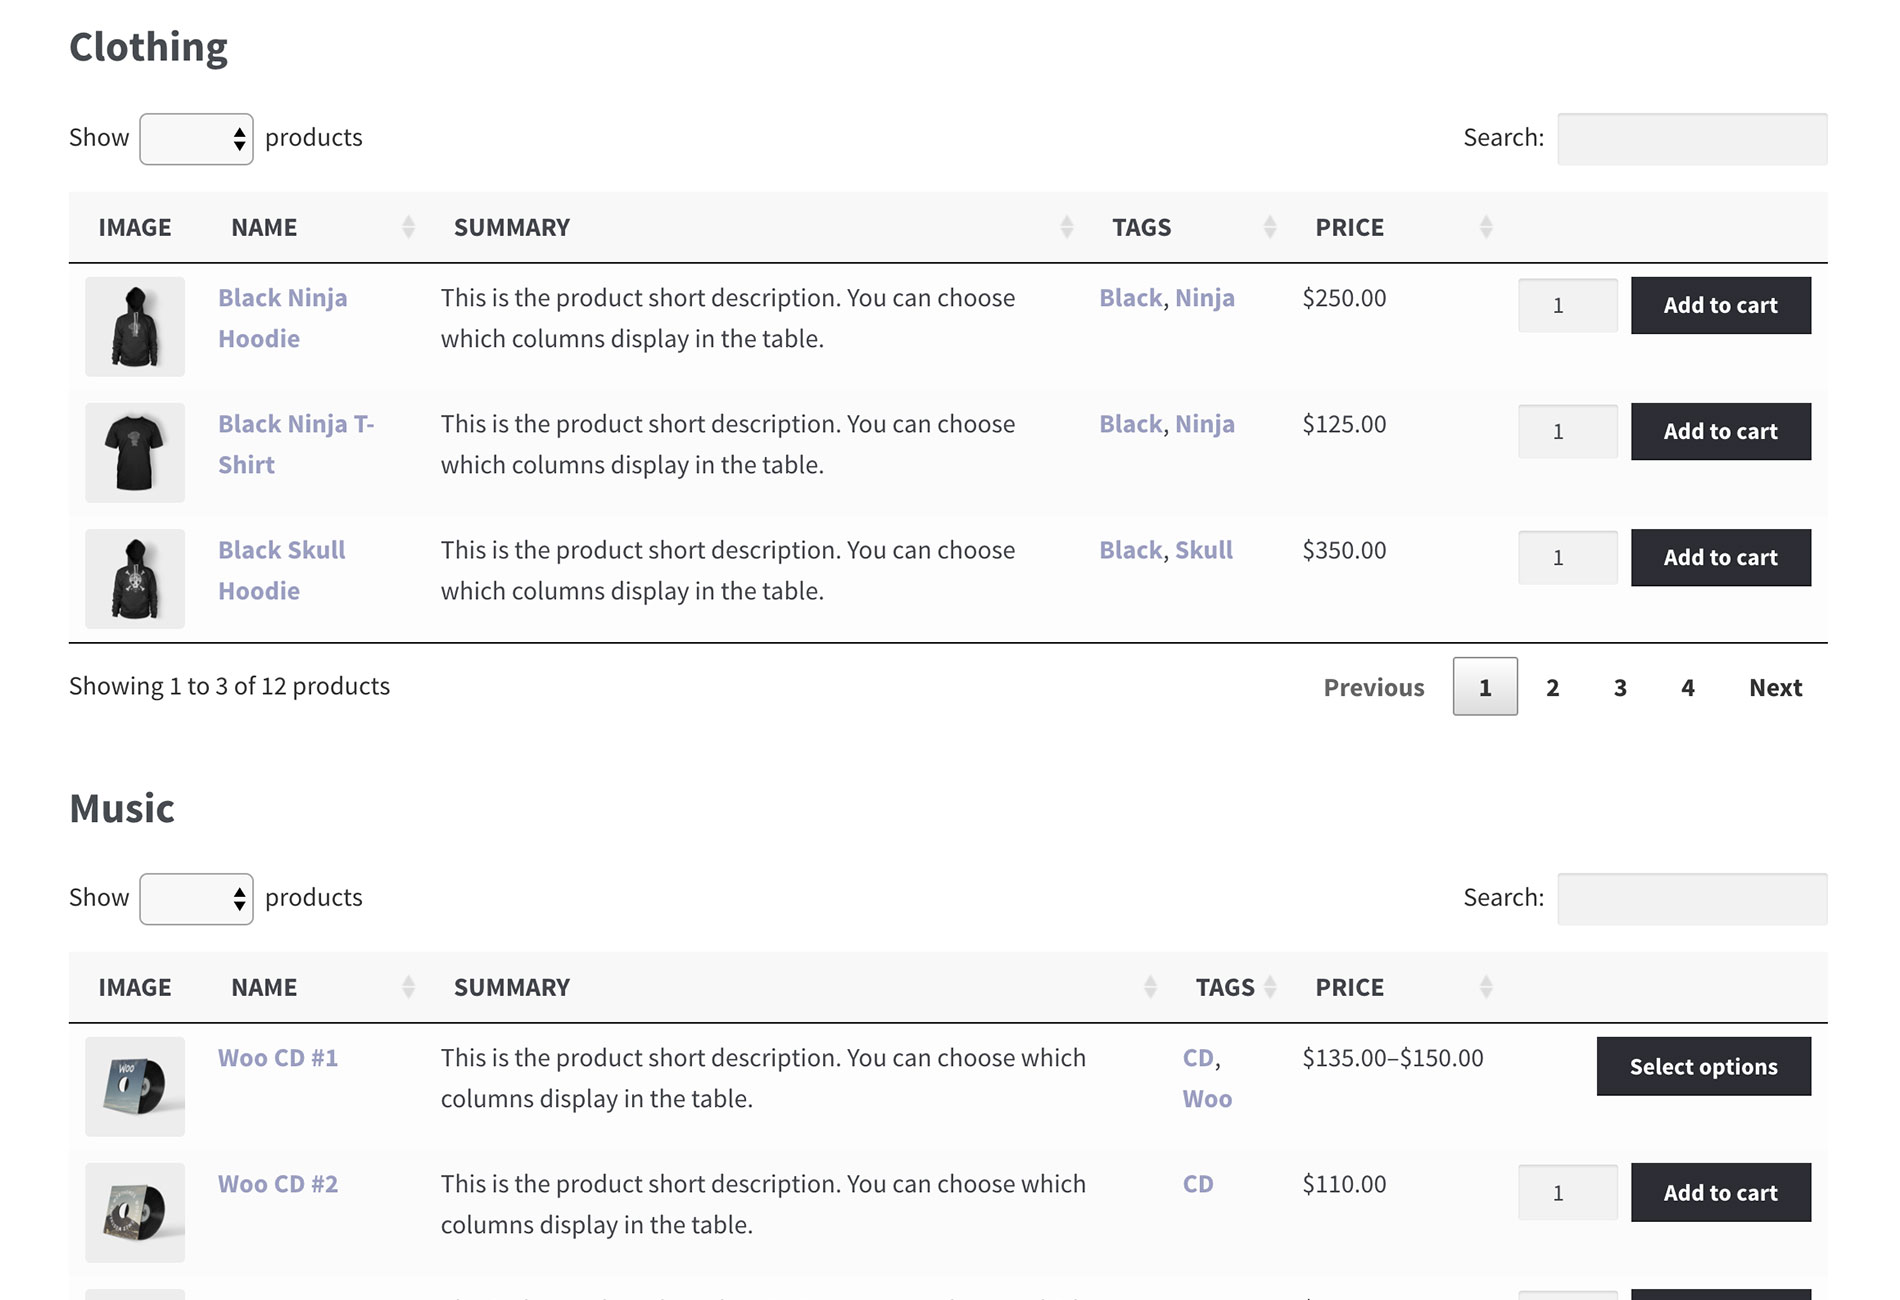Image resolution: width=1900 pixels, height=1300 pixels.
Task: Sort Clothing table by Price column arrows
Action: (x=1486, y=227)
